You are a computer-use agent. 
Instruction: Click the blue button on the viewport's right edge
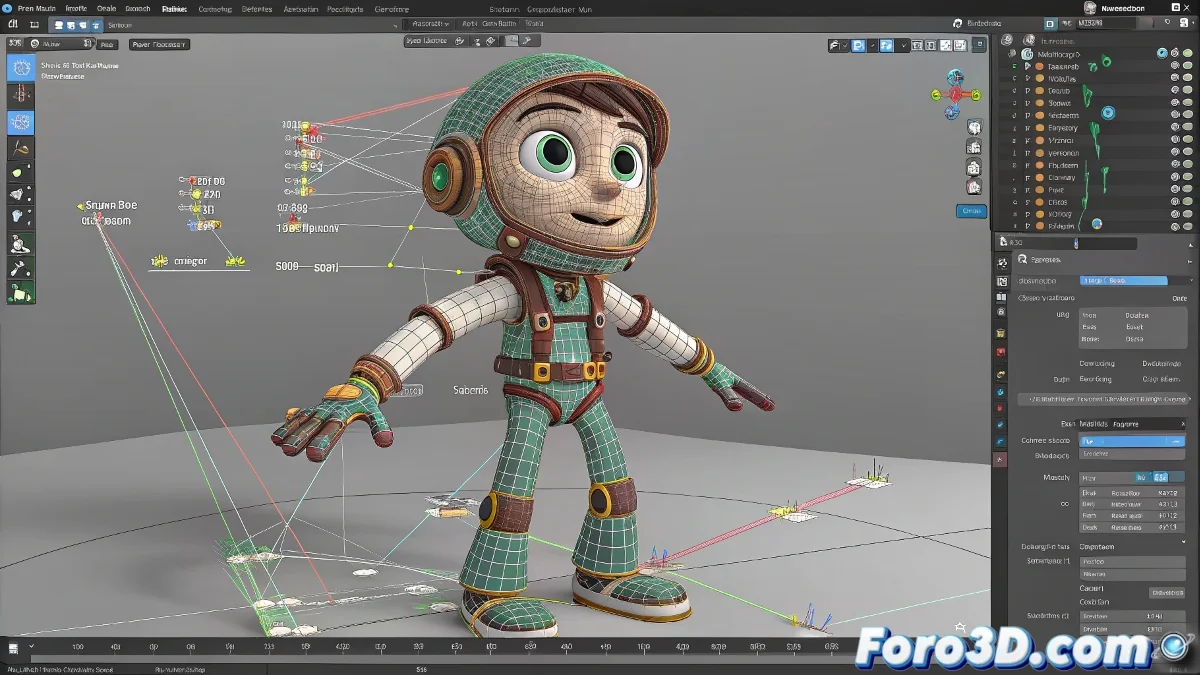point(971,211)
